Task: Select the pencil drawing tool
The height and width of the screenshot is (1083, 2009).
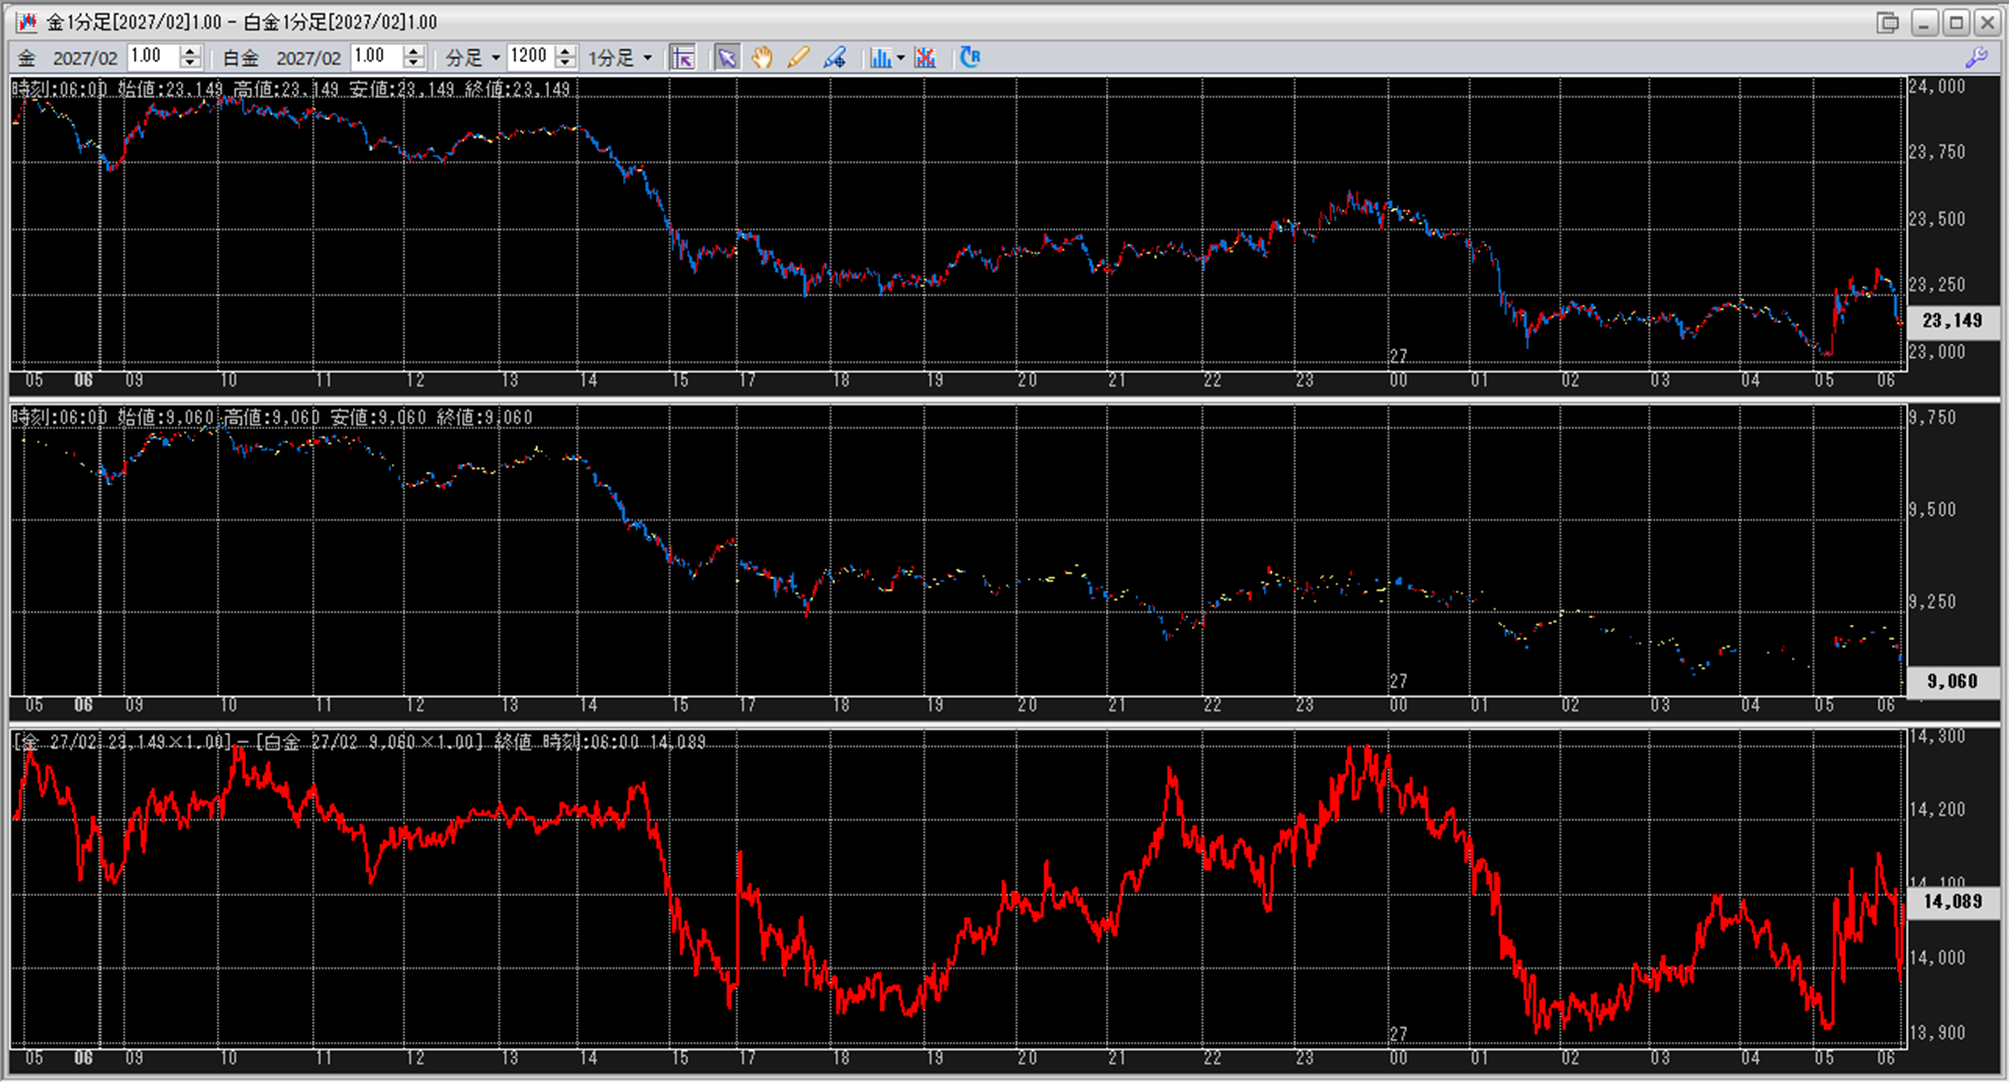Action: (x=798, y=57)
